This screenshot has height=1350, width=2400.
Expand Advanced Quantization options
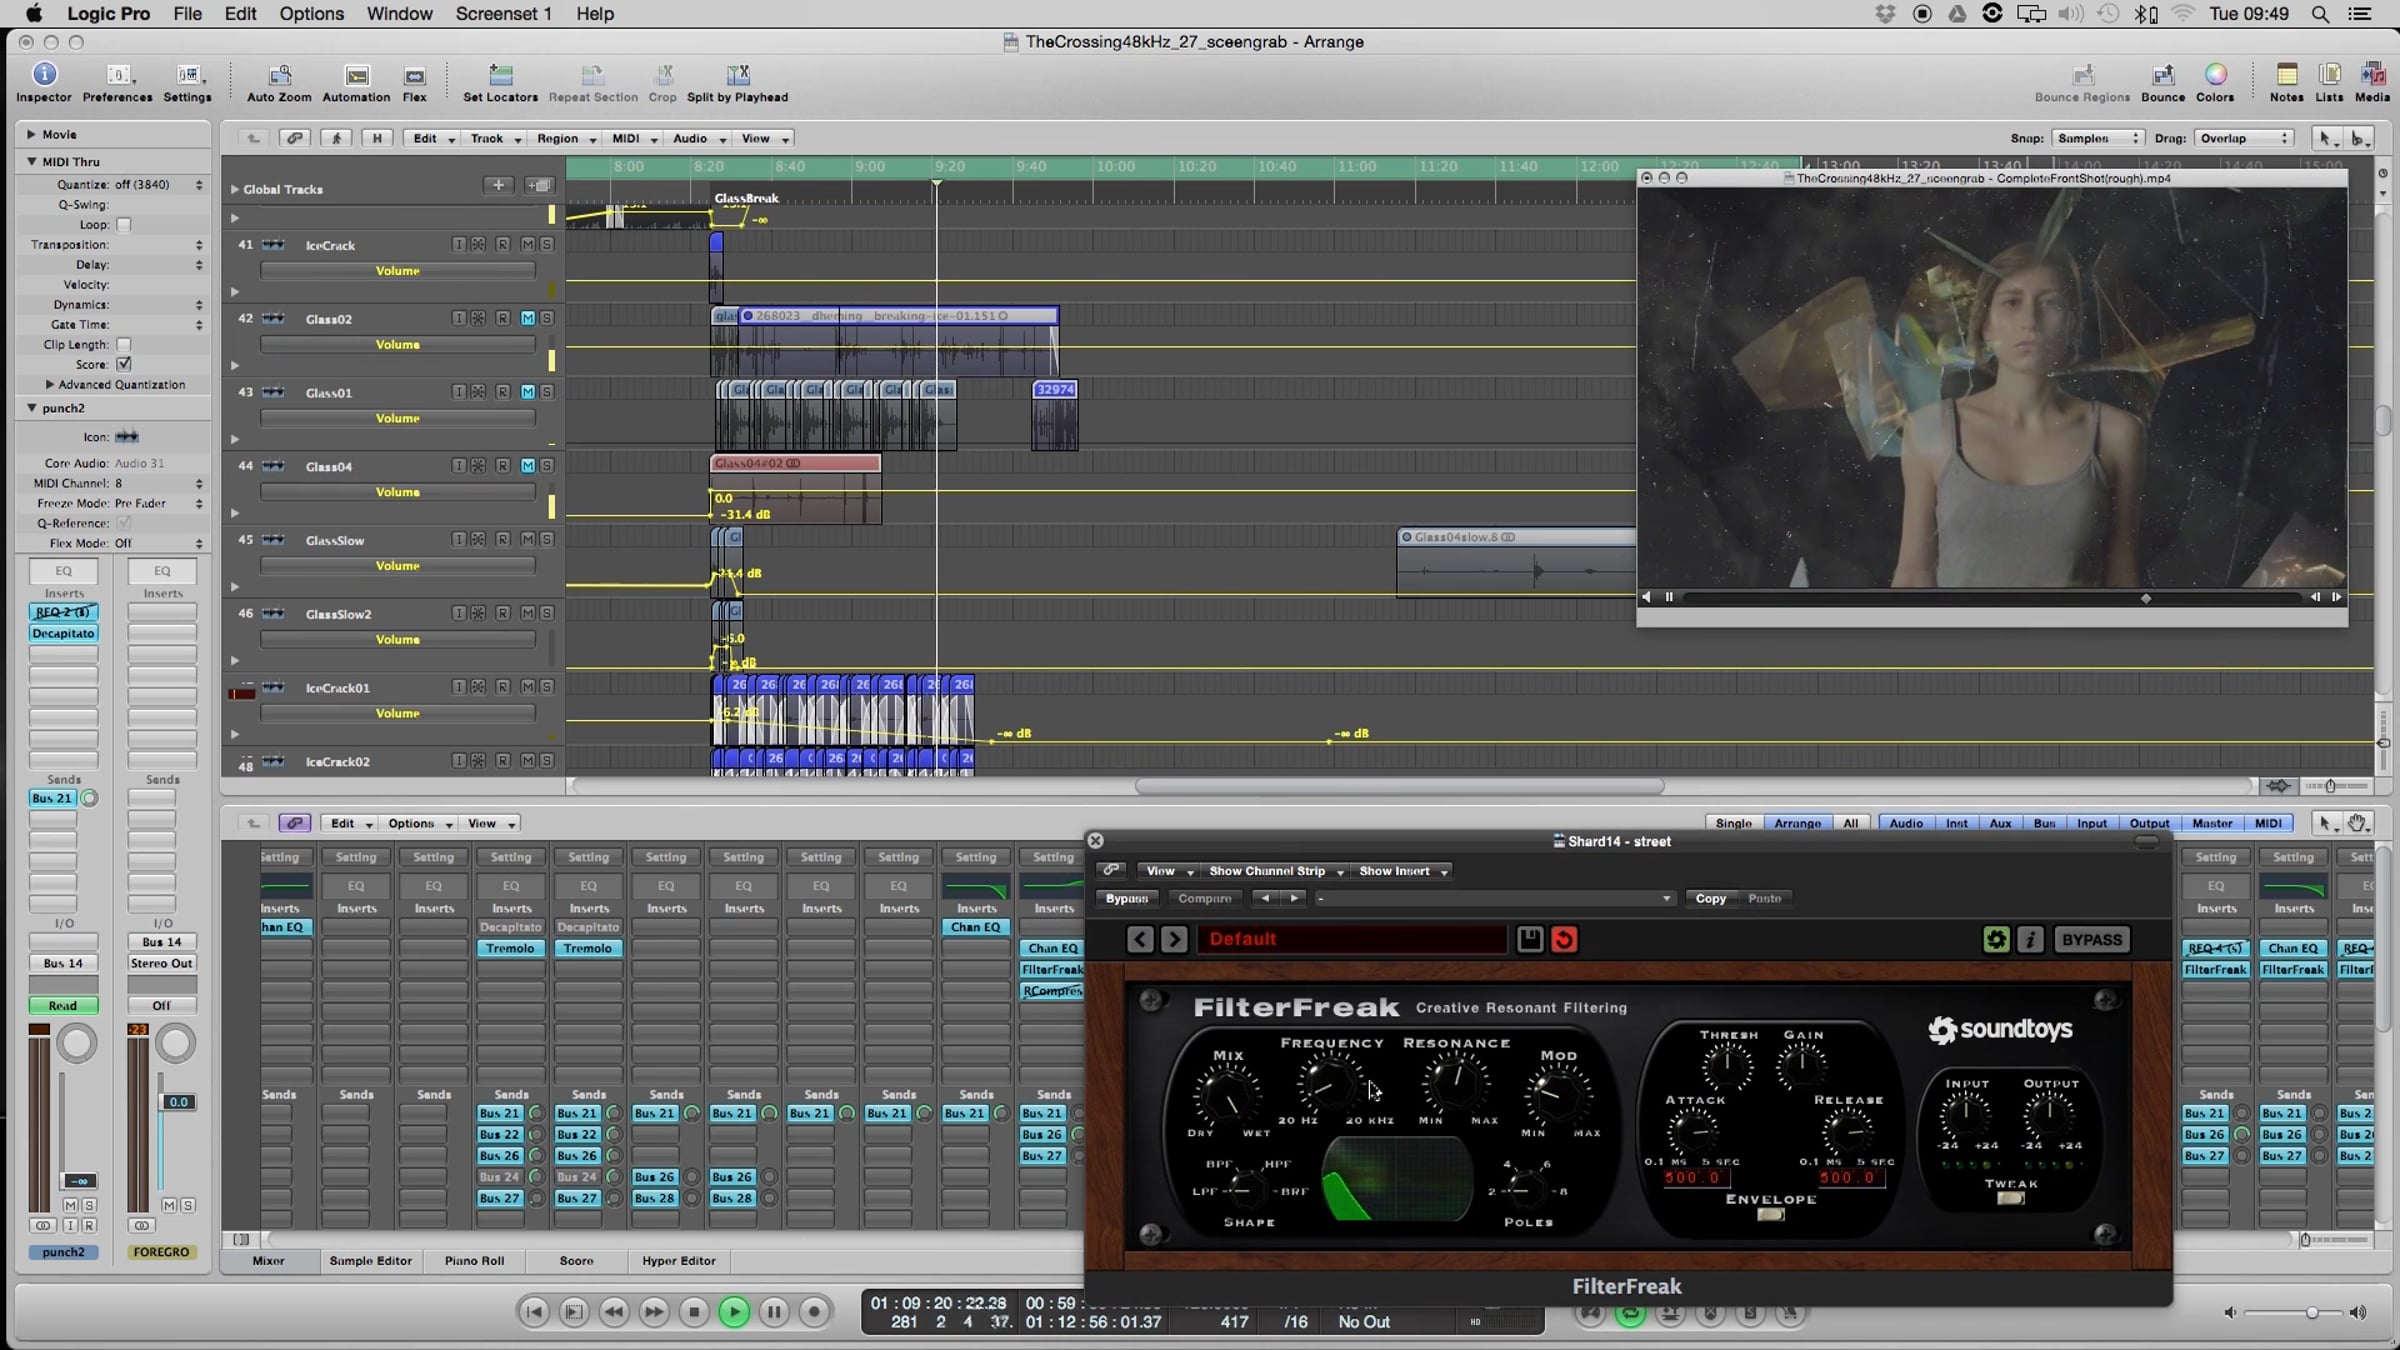click(49, 384)
